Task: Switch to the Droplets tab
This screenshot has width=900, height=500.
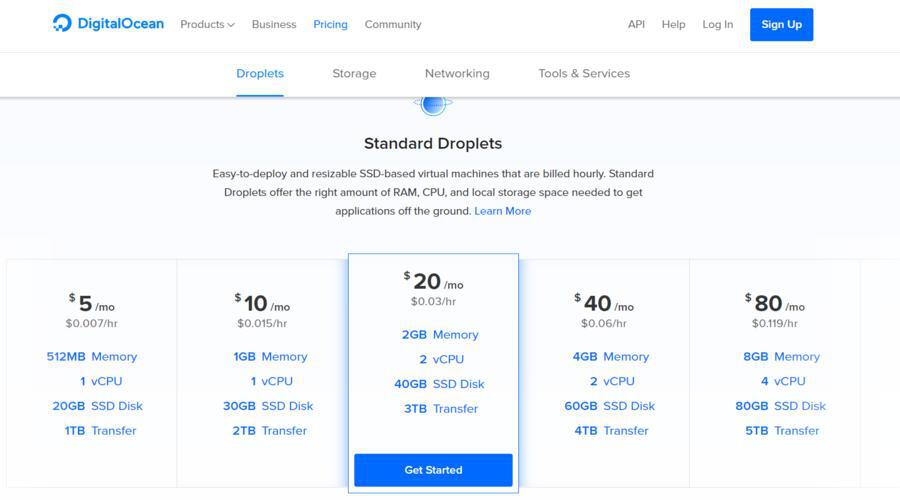Action: [x=260, y=73]
